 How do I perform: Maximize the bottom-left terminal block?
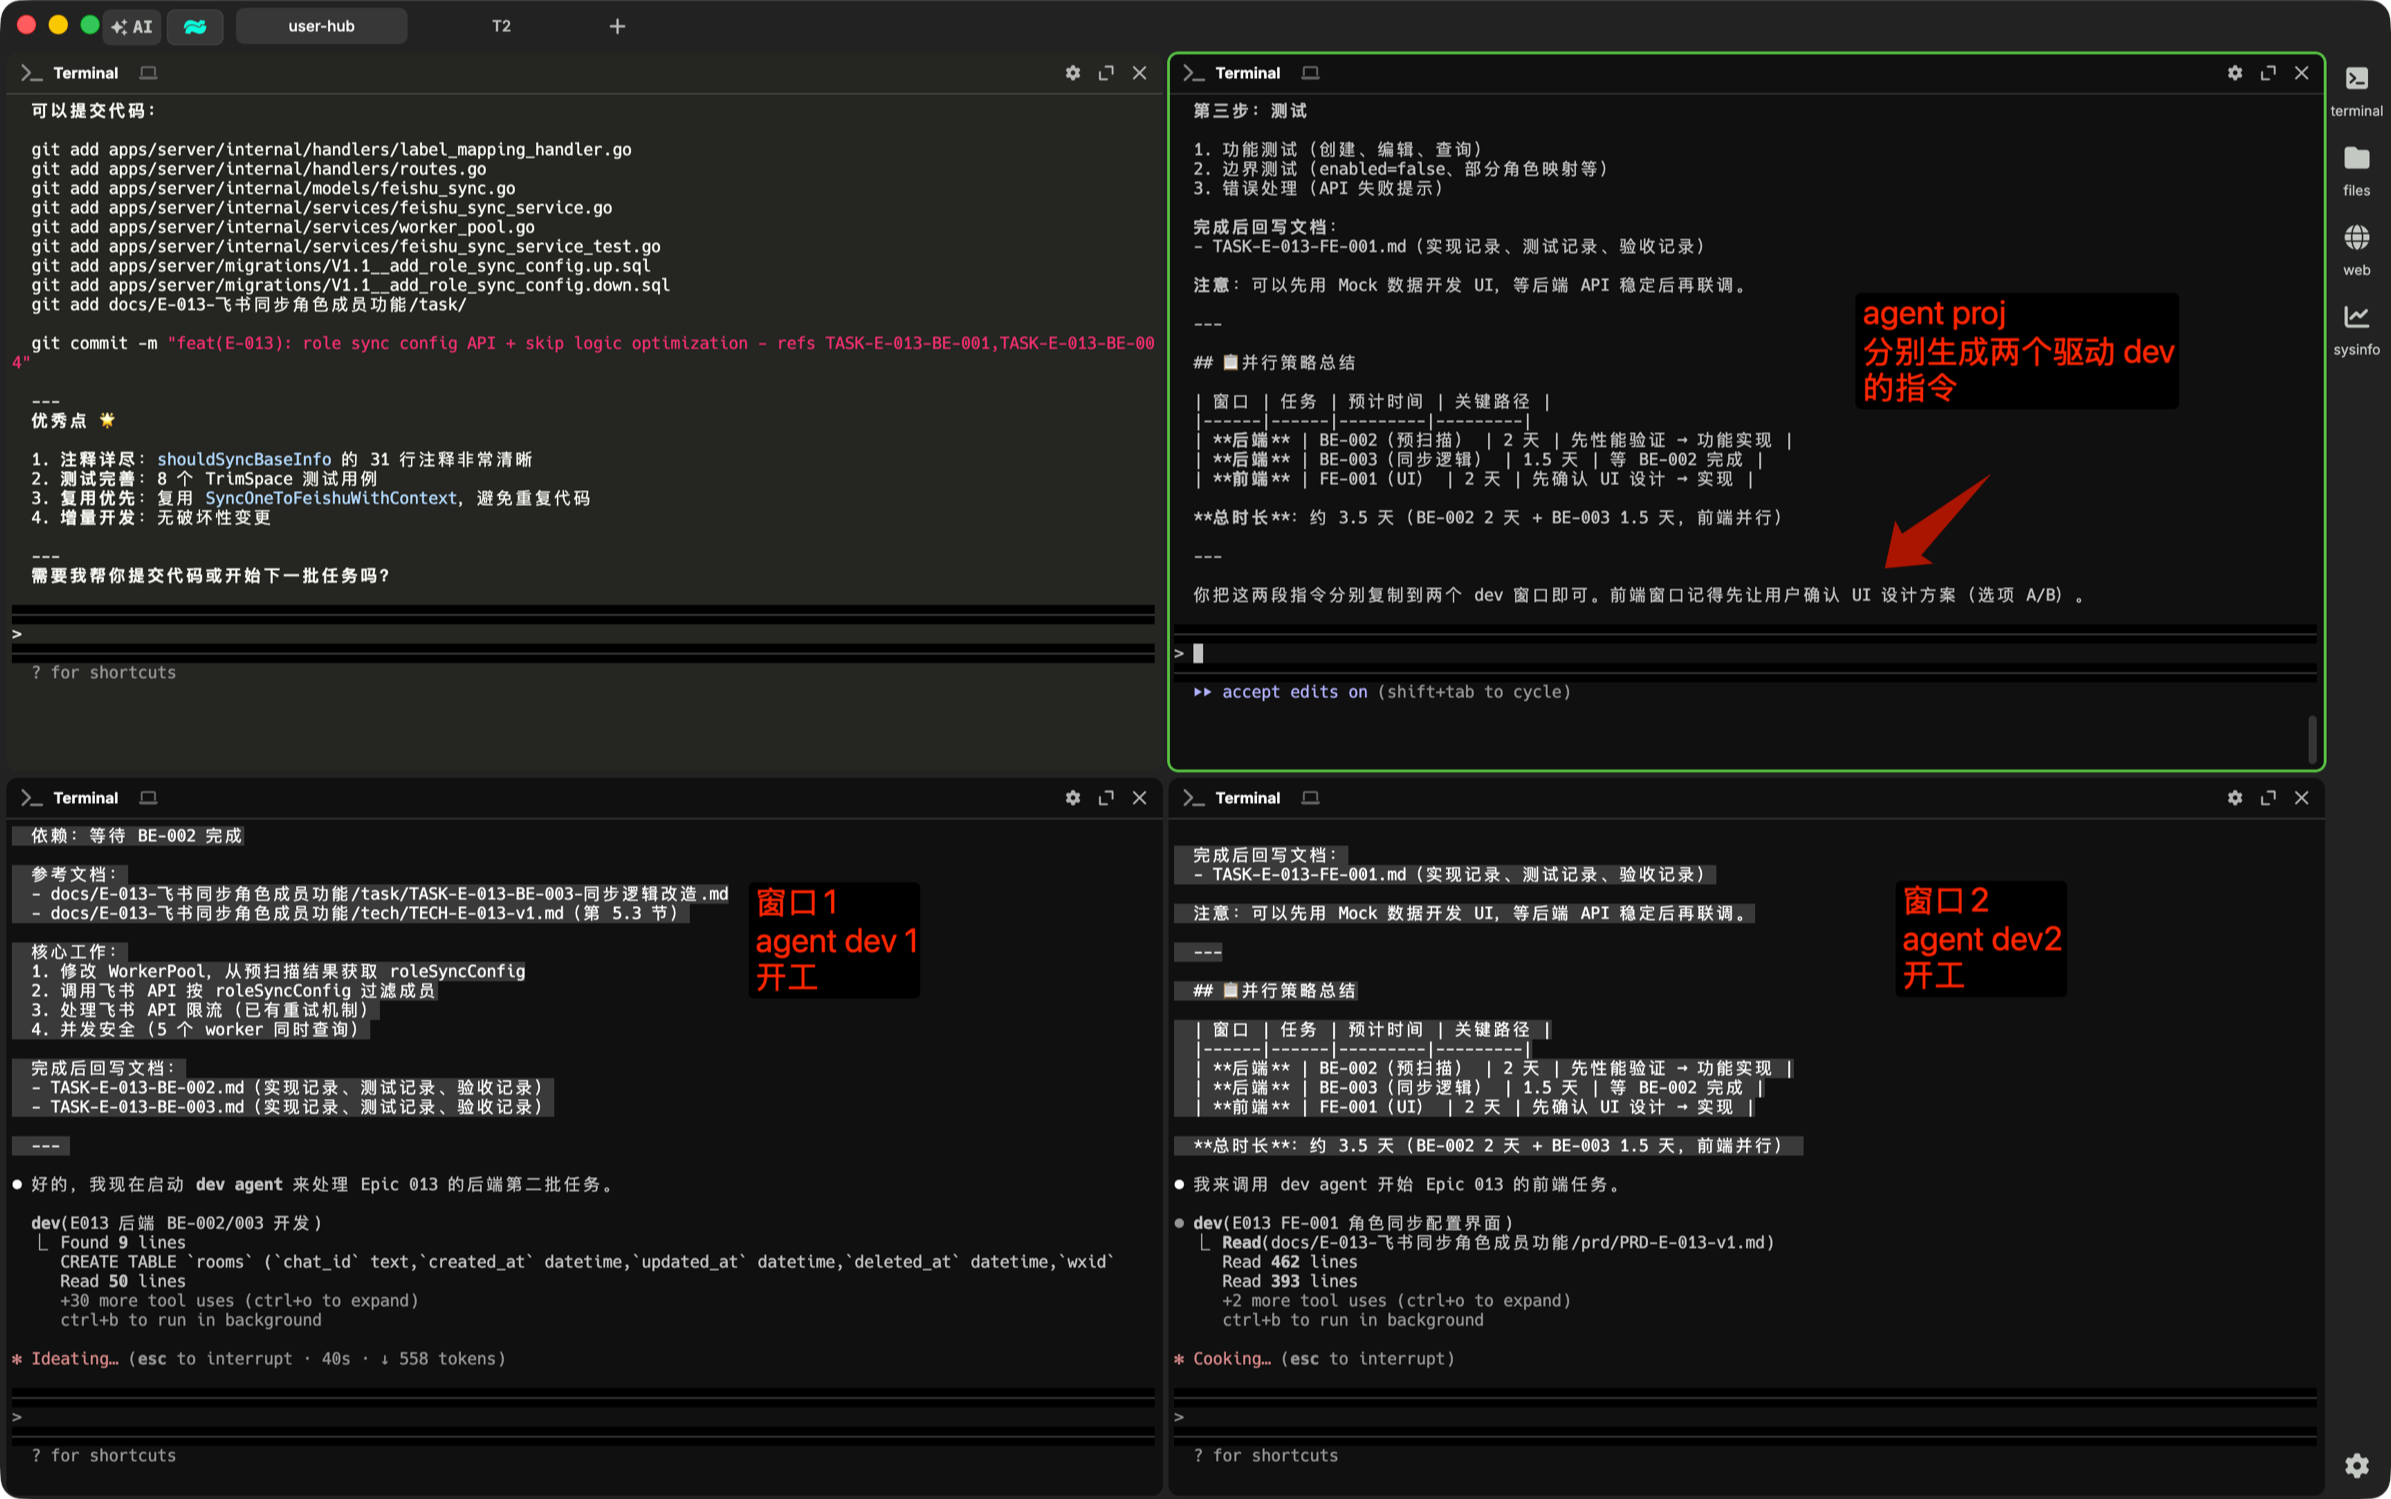coord(1105,798)
